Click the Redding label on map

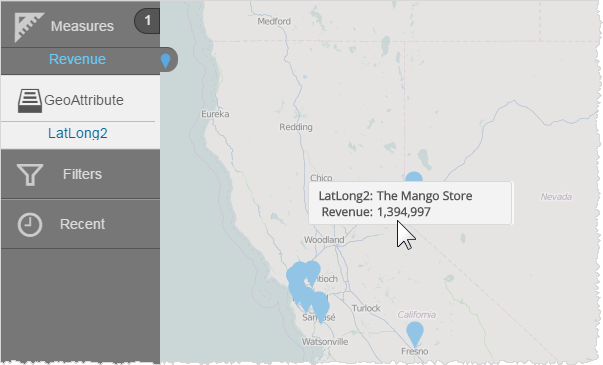tap(296, 127)
